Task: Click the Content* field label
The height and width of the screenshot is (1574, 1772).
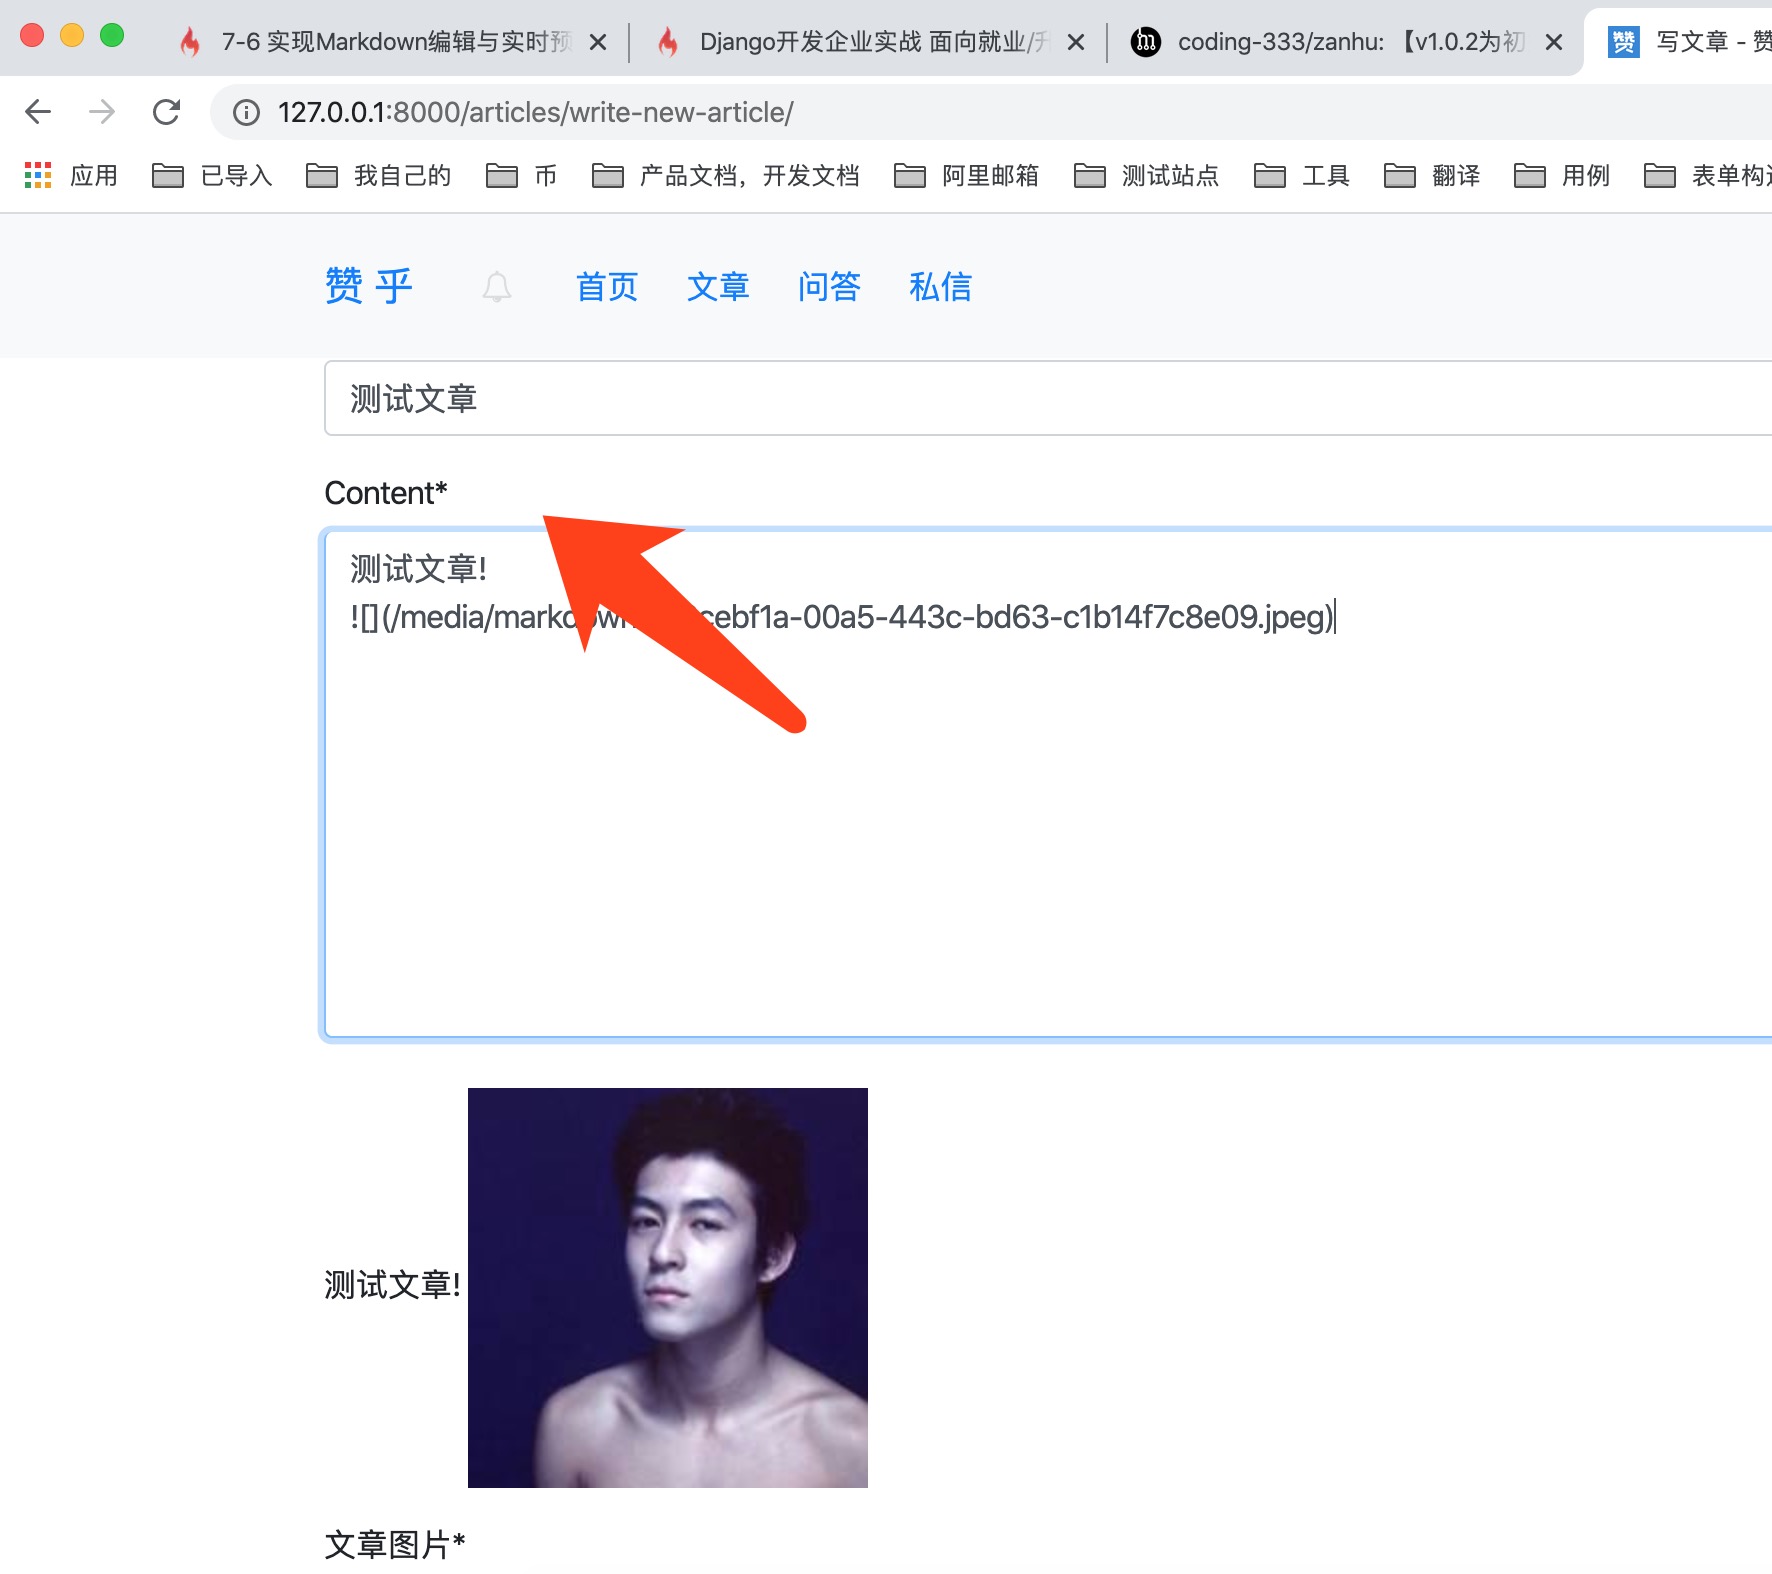Action: click(386, 493)
